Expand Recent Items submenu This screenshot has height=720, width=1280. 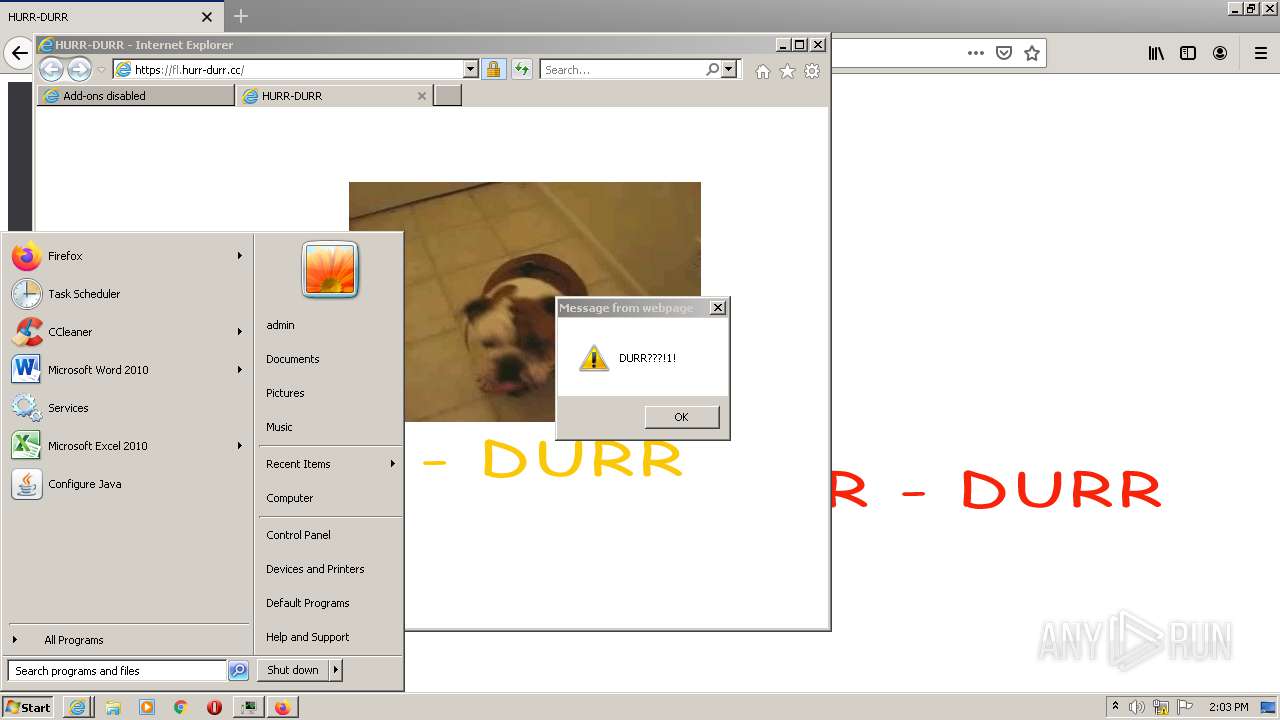(330, 464)
